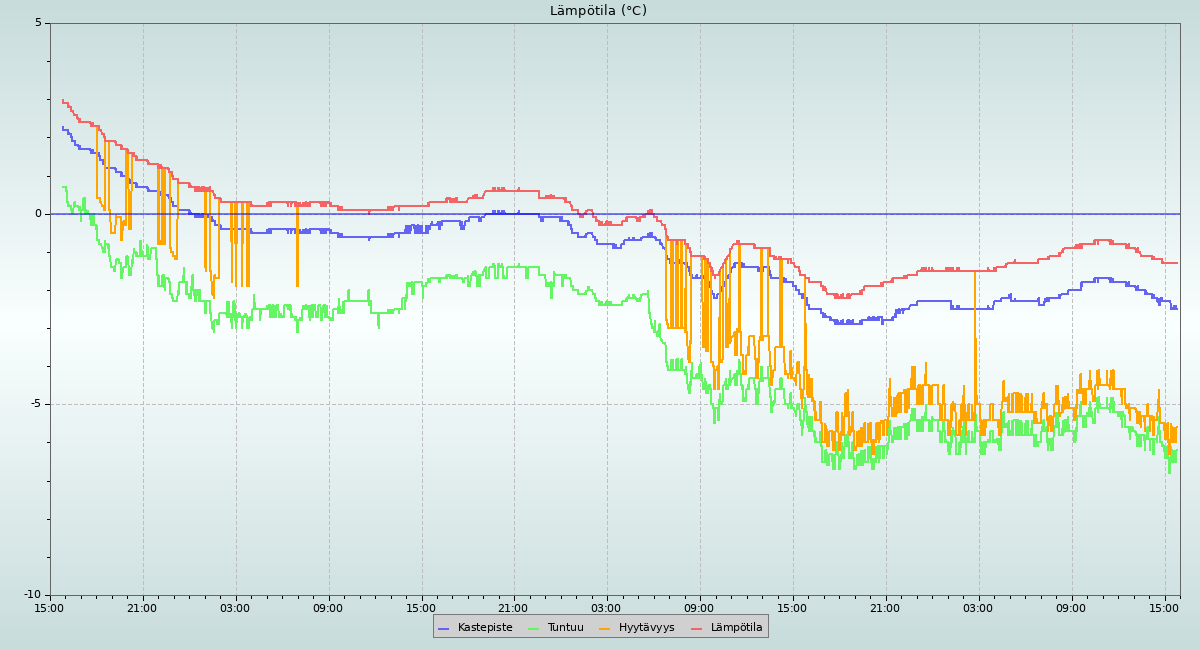Click the orange Hyytävyys legend line marker
Screen dimensions: 1200x650
(605, 628)
